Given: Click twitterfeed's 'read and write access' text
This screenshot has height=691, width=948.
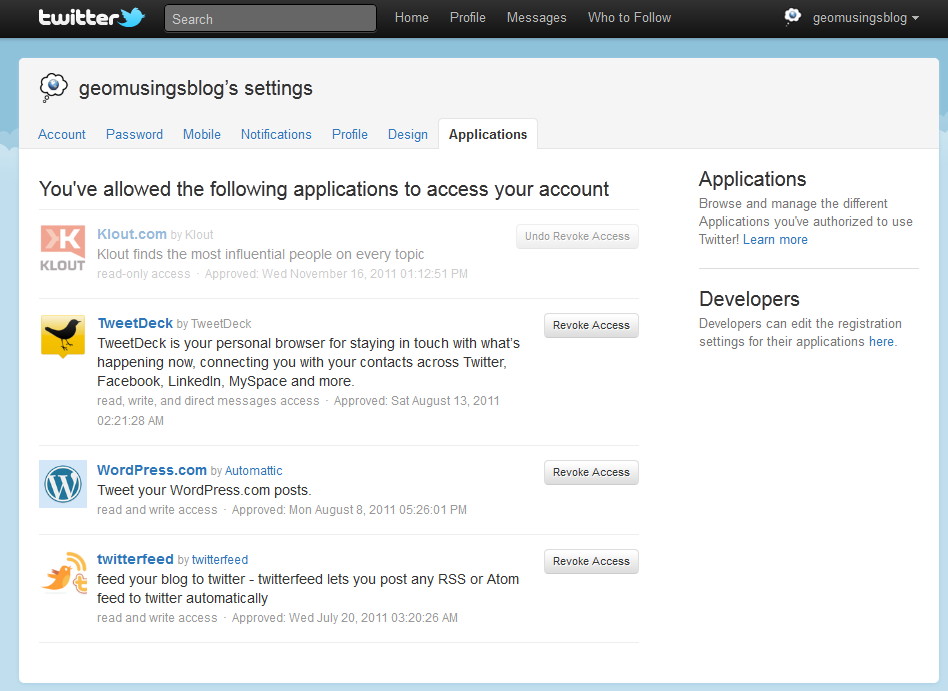Looking at the screenshot, I should (157, 618).
